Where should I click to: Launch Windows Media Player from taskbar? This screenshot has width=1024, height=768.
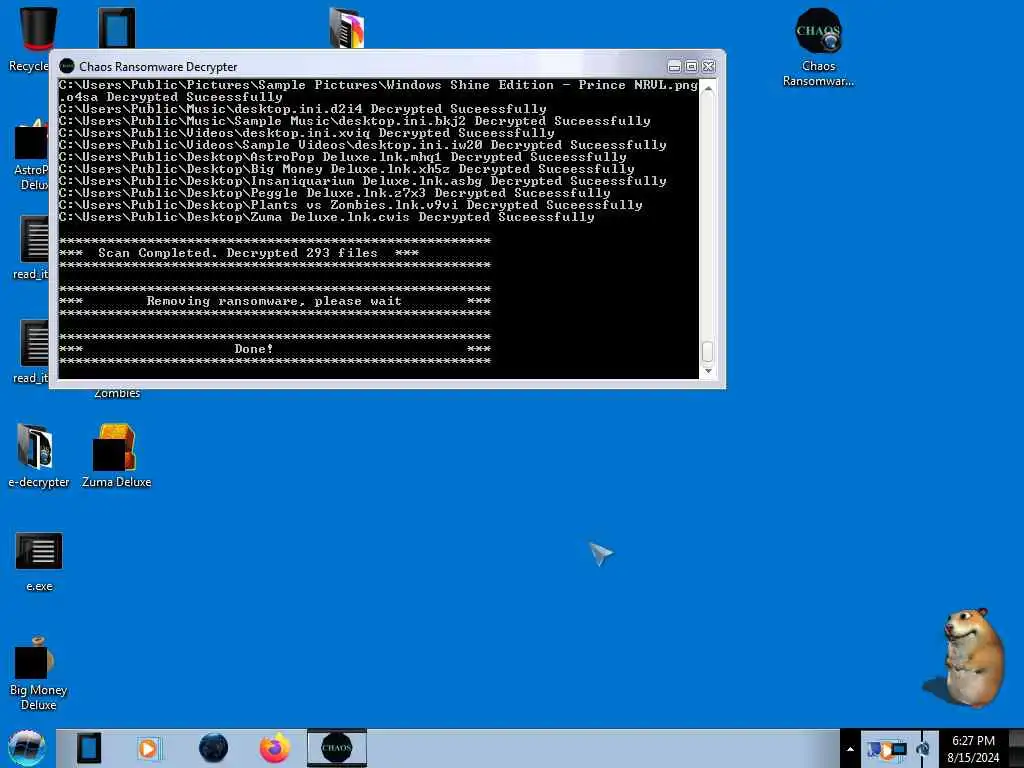pyautogui.click(x=148, y=748)
